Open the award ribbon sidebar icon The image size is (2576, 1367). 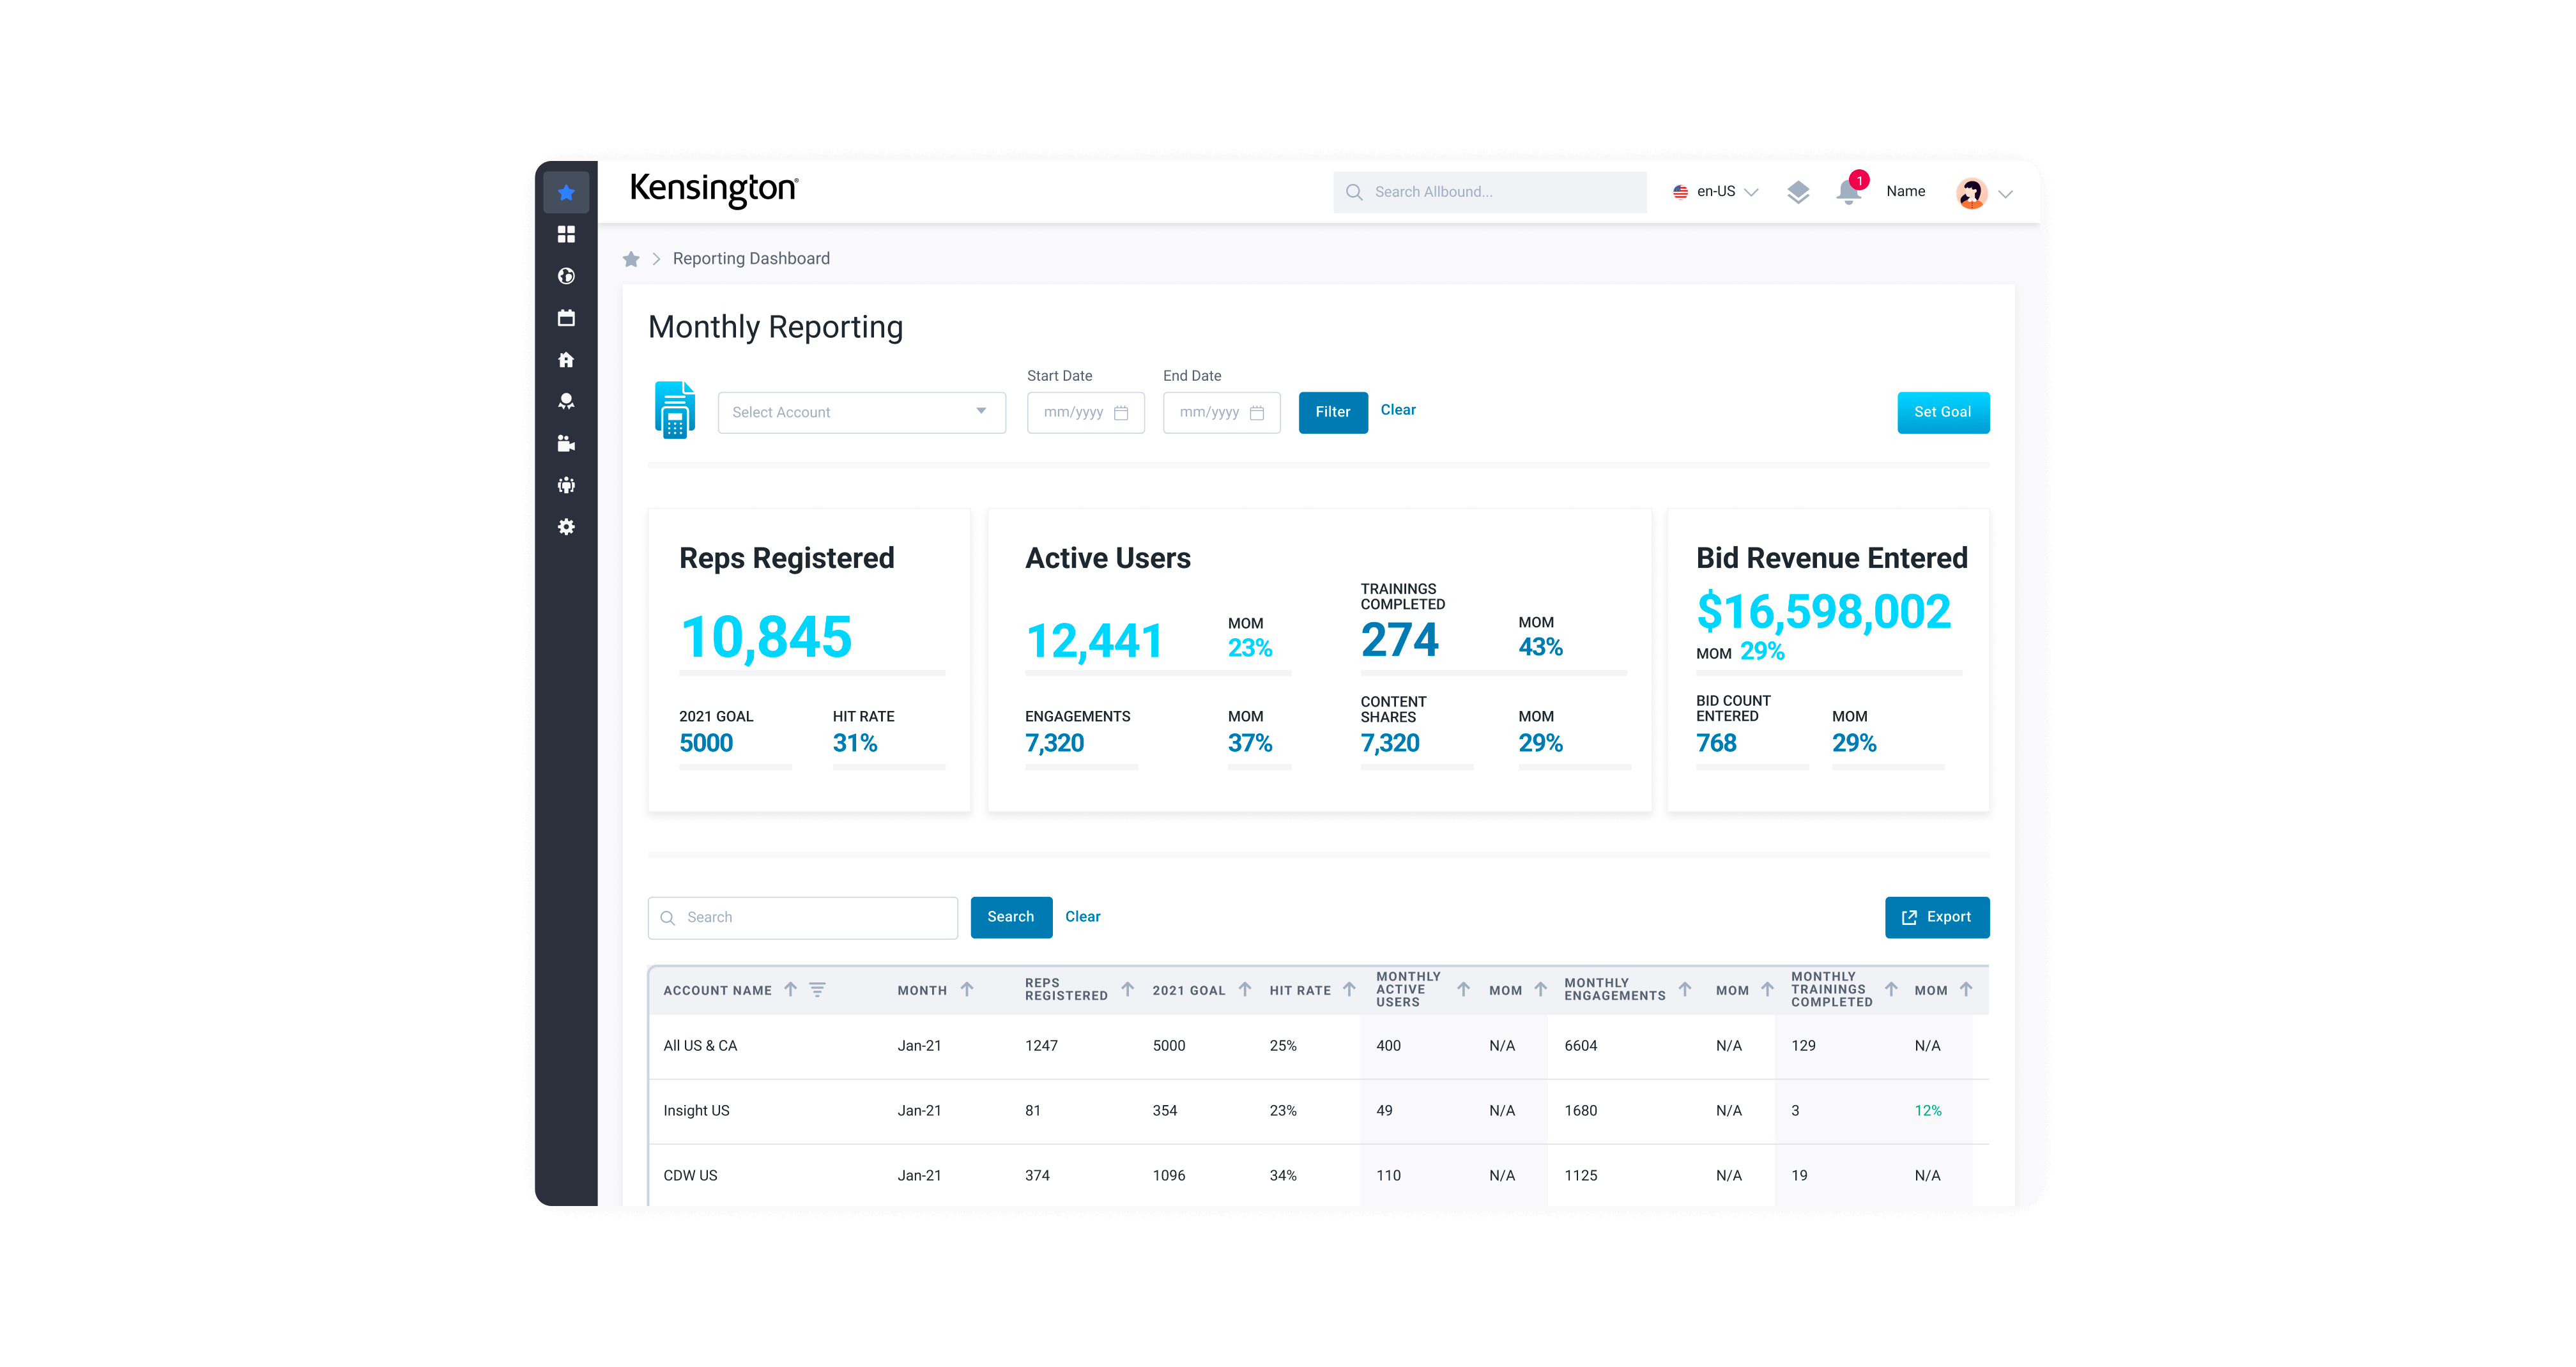(x=566, y=401)
